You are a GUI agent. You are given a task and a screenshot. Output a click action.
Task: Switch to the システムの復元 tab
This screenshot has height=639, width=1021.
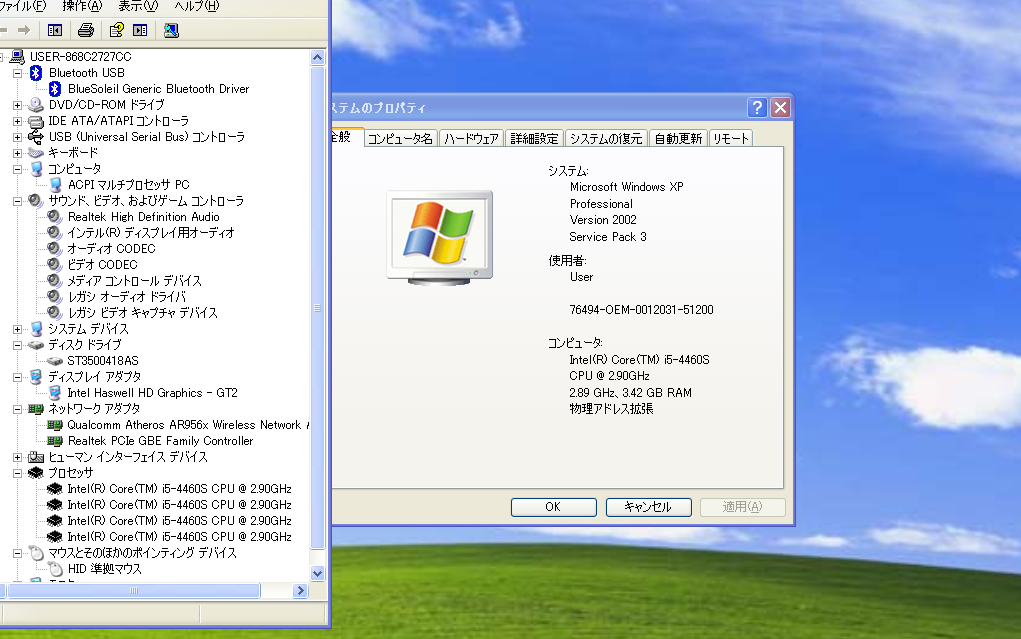(606, 139)
